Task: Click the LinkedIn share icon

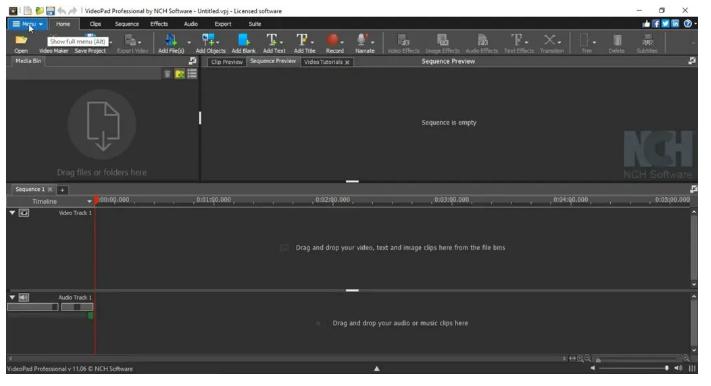Action: tap(676, 24)
